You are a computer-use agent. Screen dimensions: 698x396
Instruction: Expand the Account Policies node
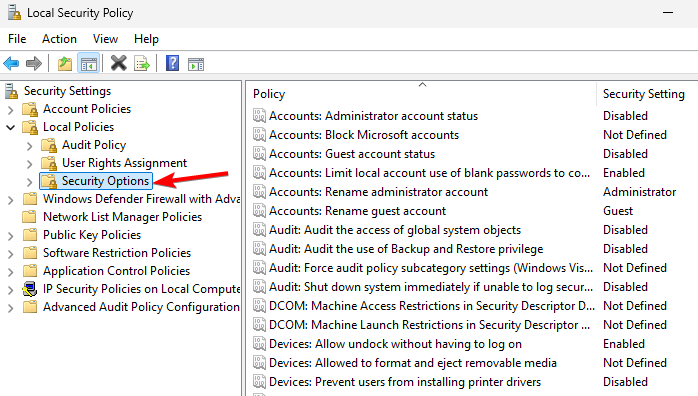(x=11, y=109)
